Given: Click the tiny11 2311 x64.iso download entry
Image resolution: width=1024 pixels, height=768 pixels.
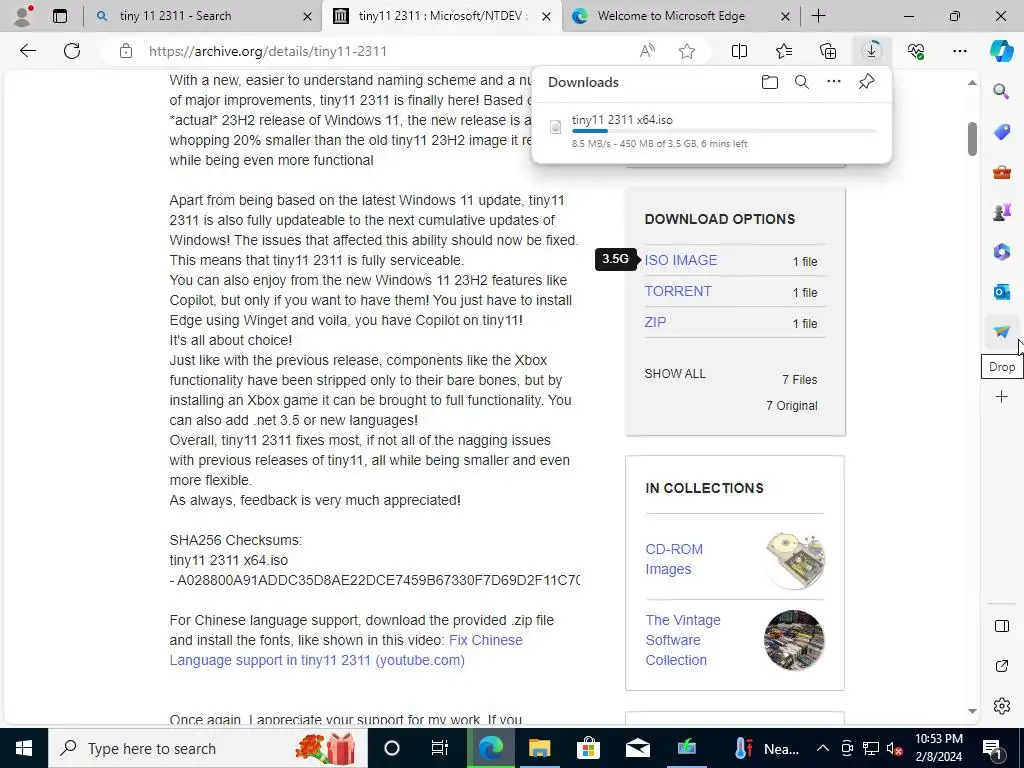Looking at the screenshot, I should (712, 131).
